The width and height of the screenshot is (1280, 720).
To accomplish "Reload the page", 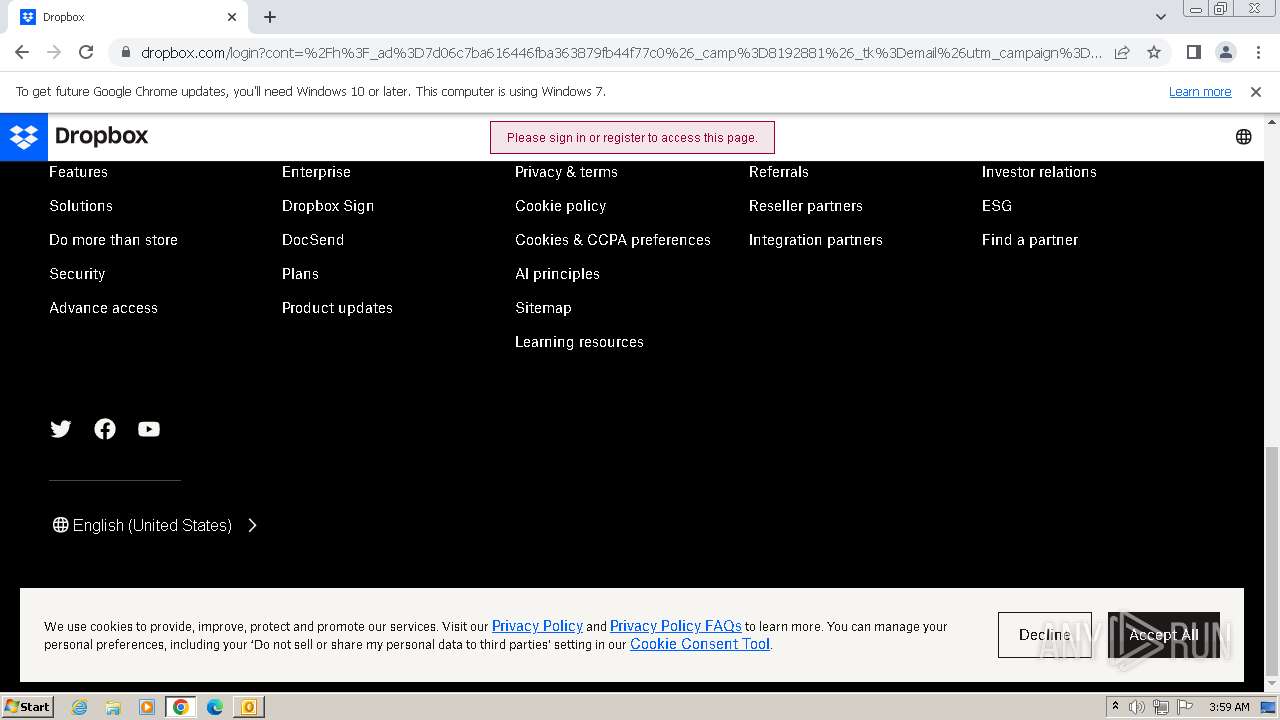I will [86, 52].
